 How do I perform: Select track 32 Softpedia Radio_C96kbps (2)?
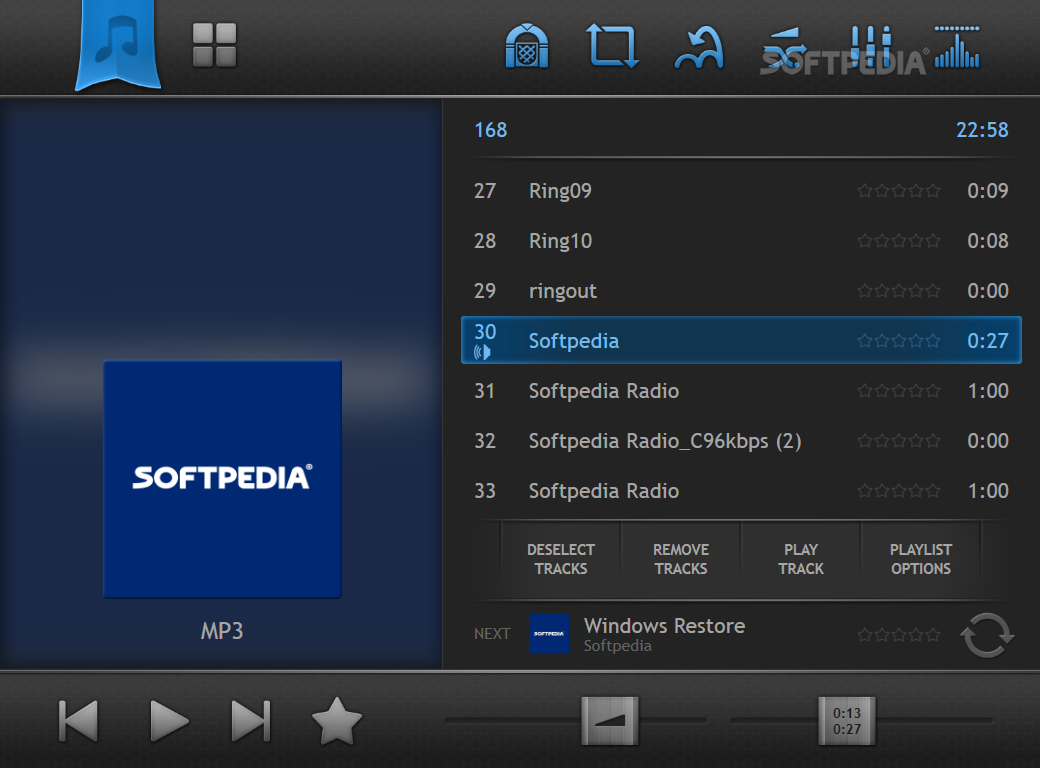pos(742,440)
